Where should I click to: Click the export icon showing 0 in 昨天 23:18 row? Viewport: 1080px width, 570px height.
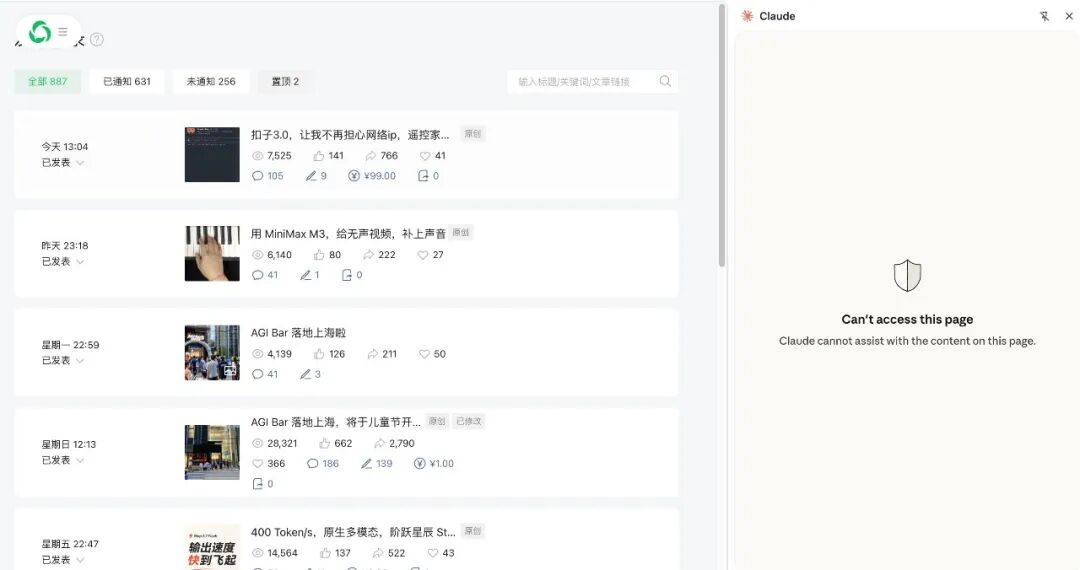346,275
